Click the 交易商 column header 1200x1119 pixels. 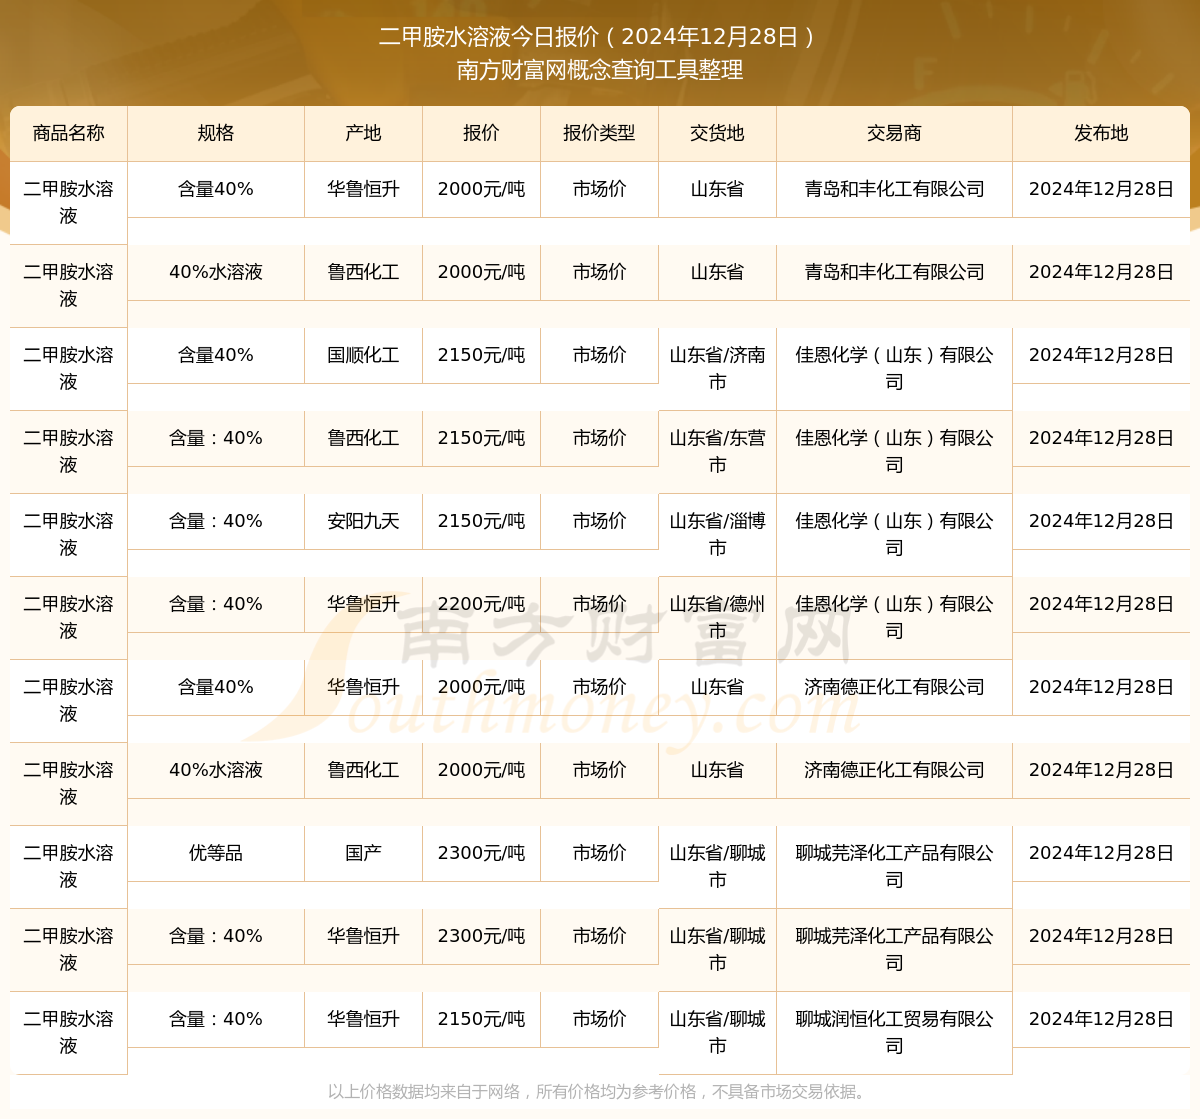(x=894, y=133)
